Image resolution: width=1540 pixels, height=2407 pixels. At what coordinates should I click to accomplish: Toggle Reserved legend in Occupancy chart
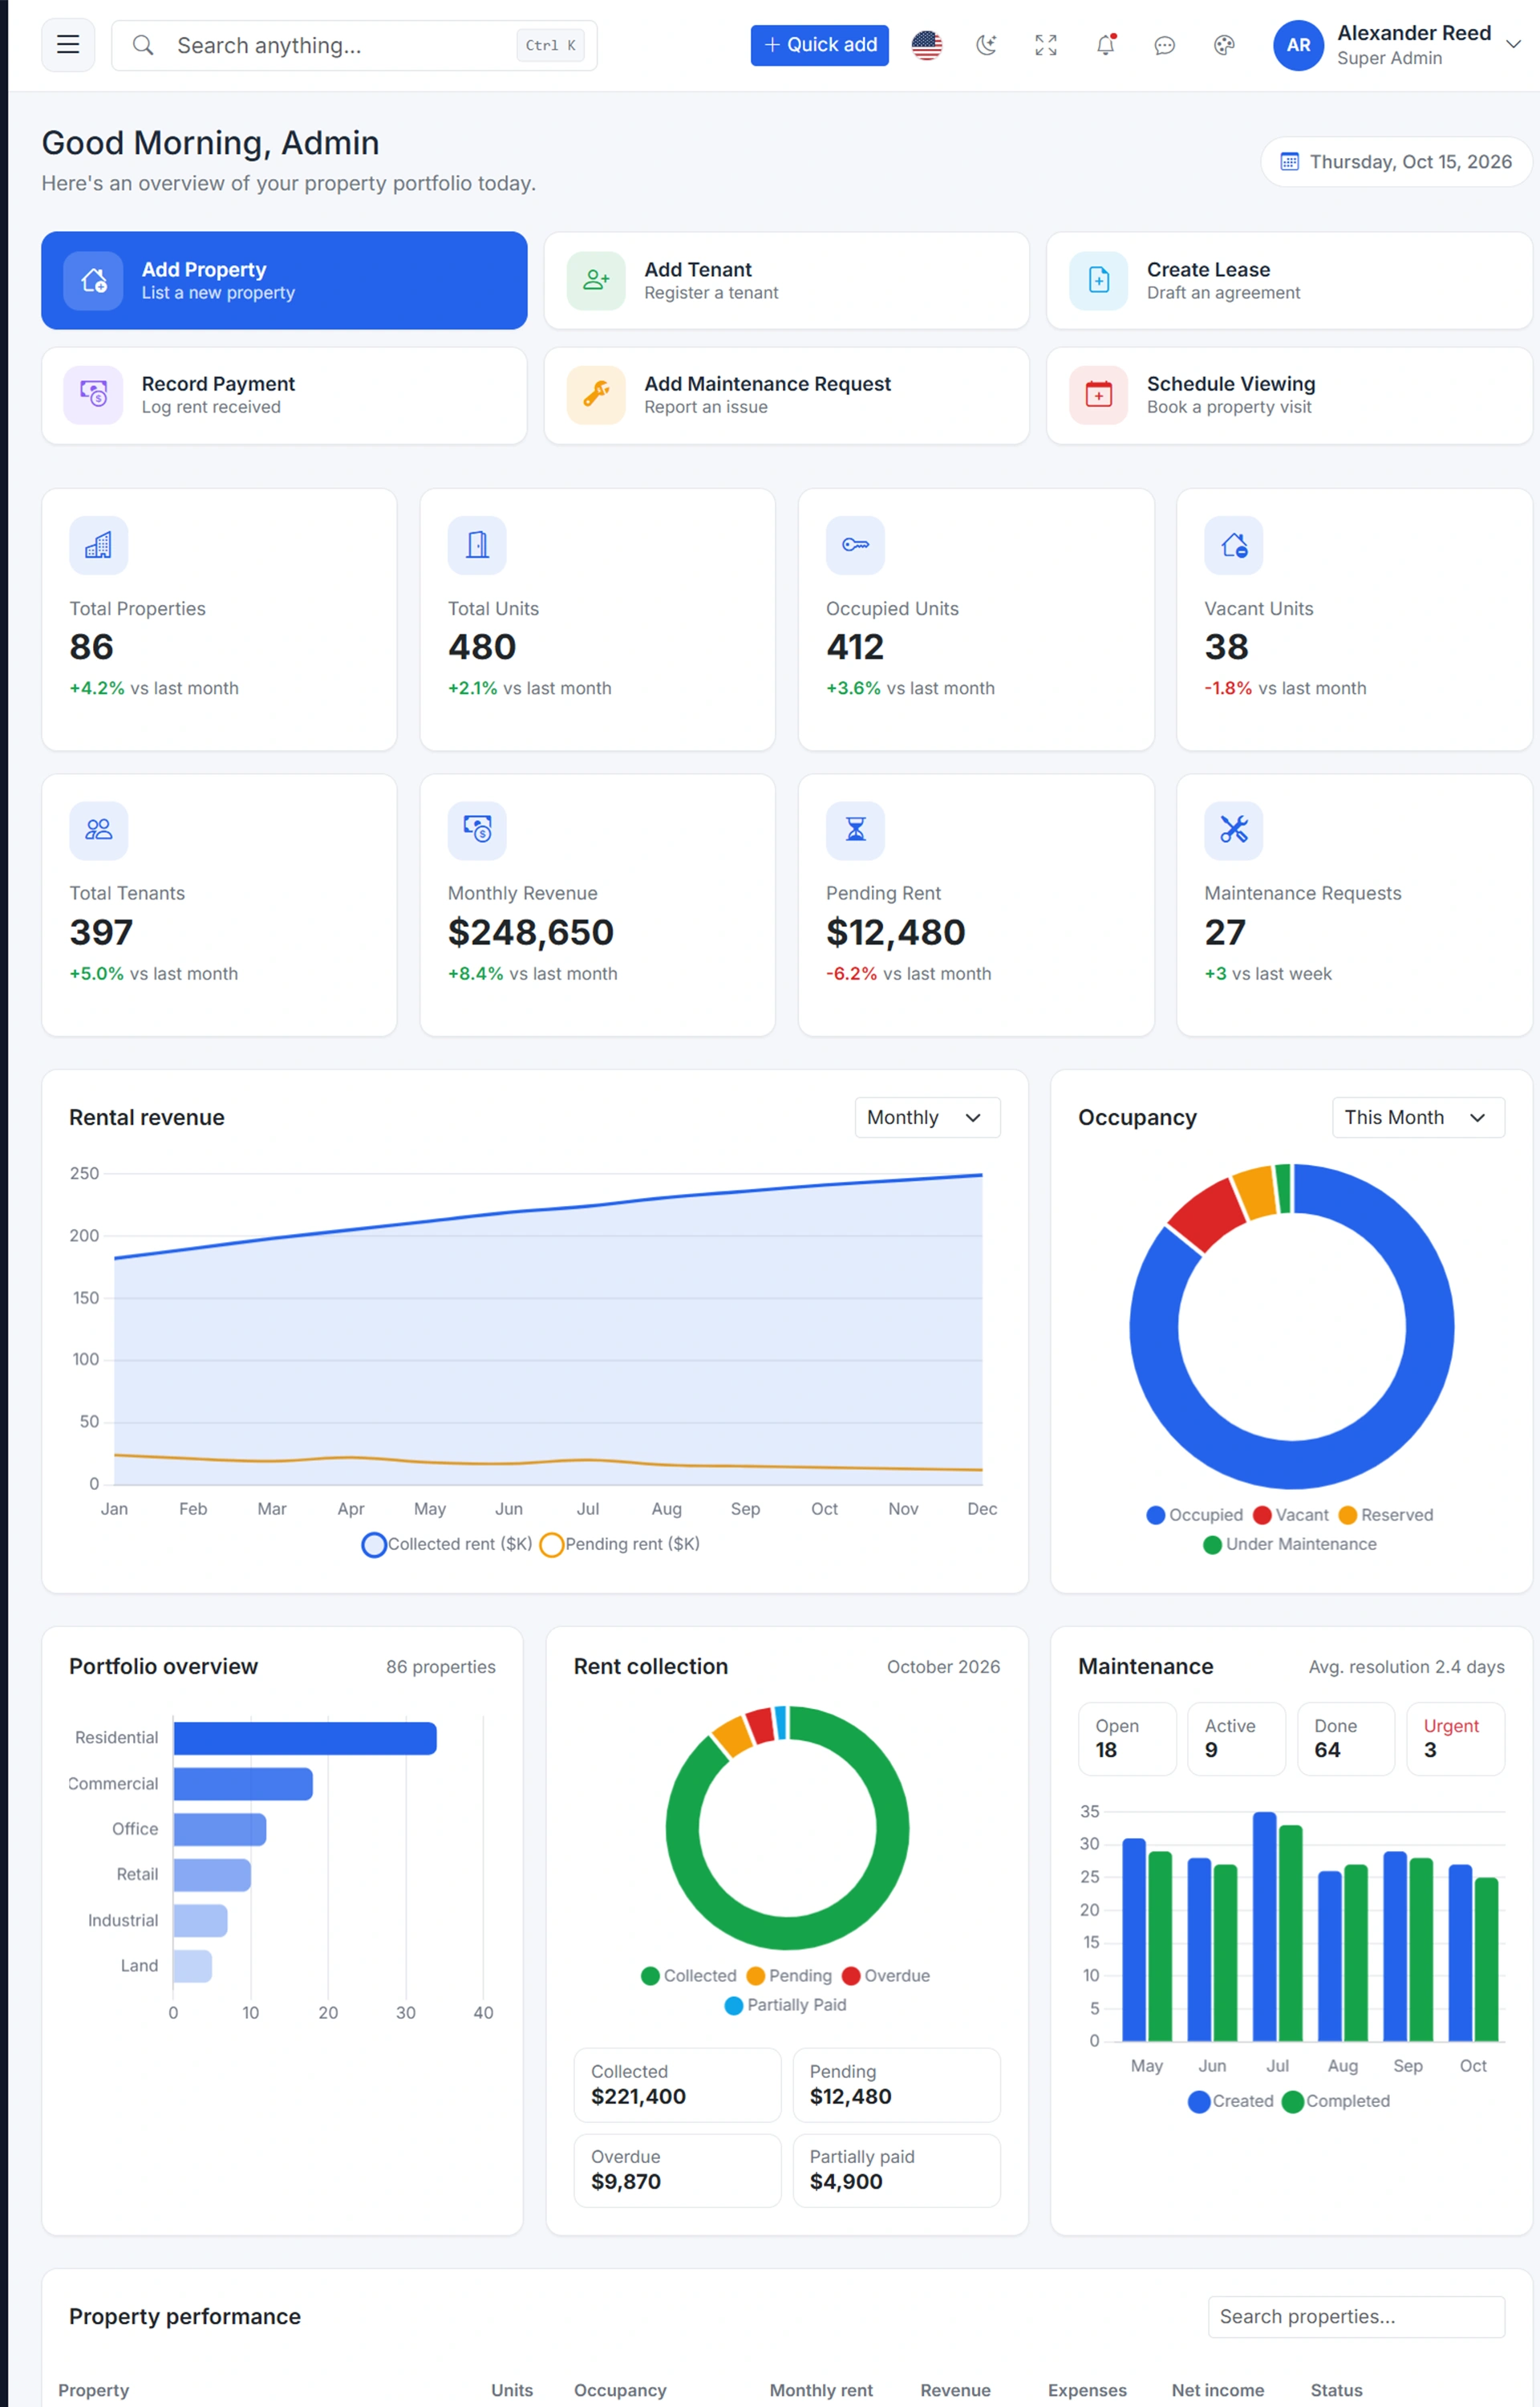1385,1515
